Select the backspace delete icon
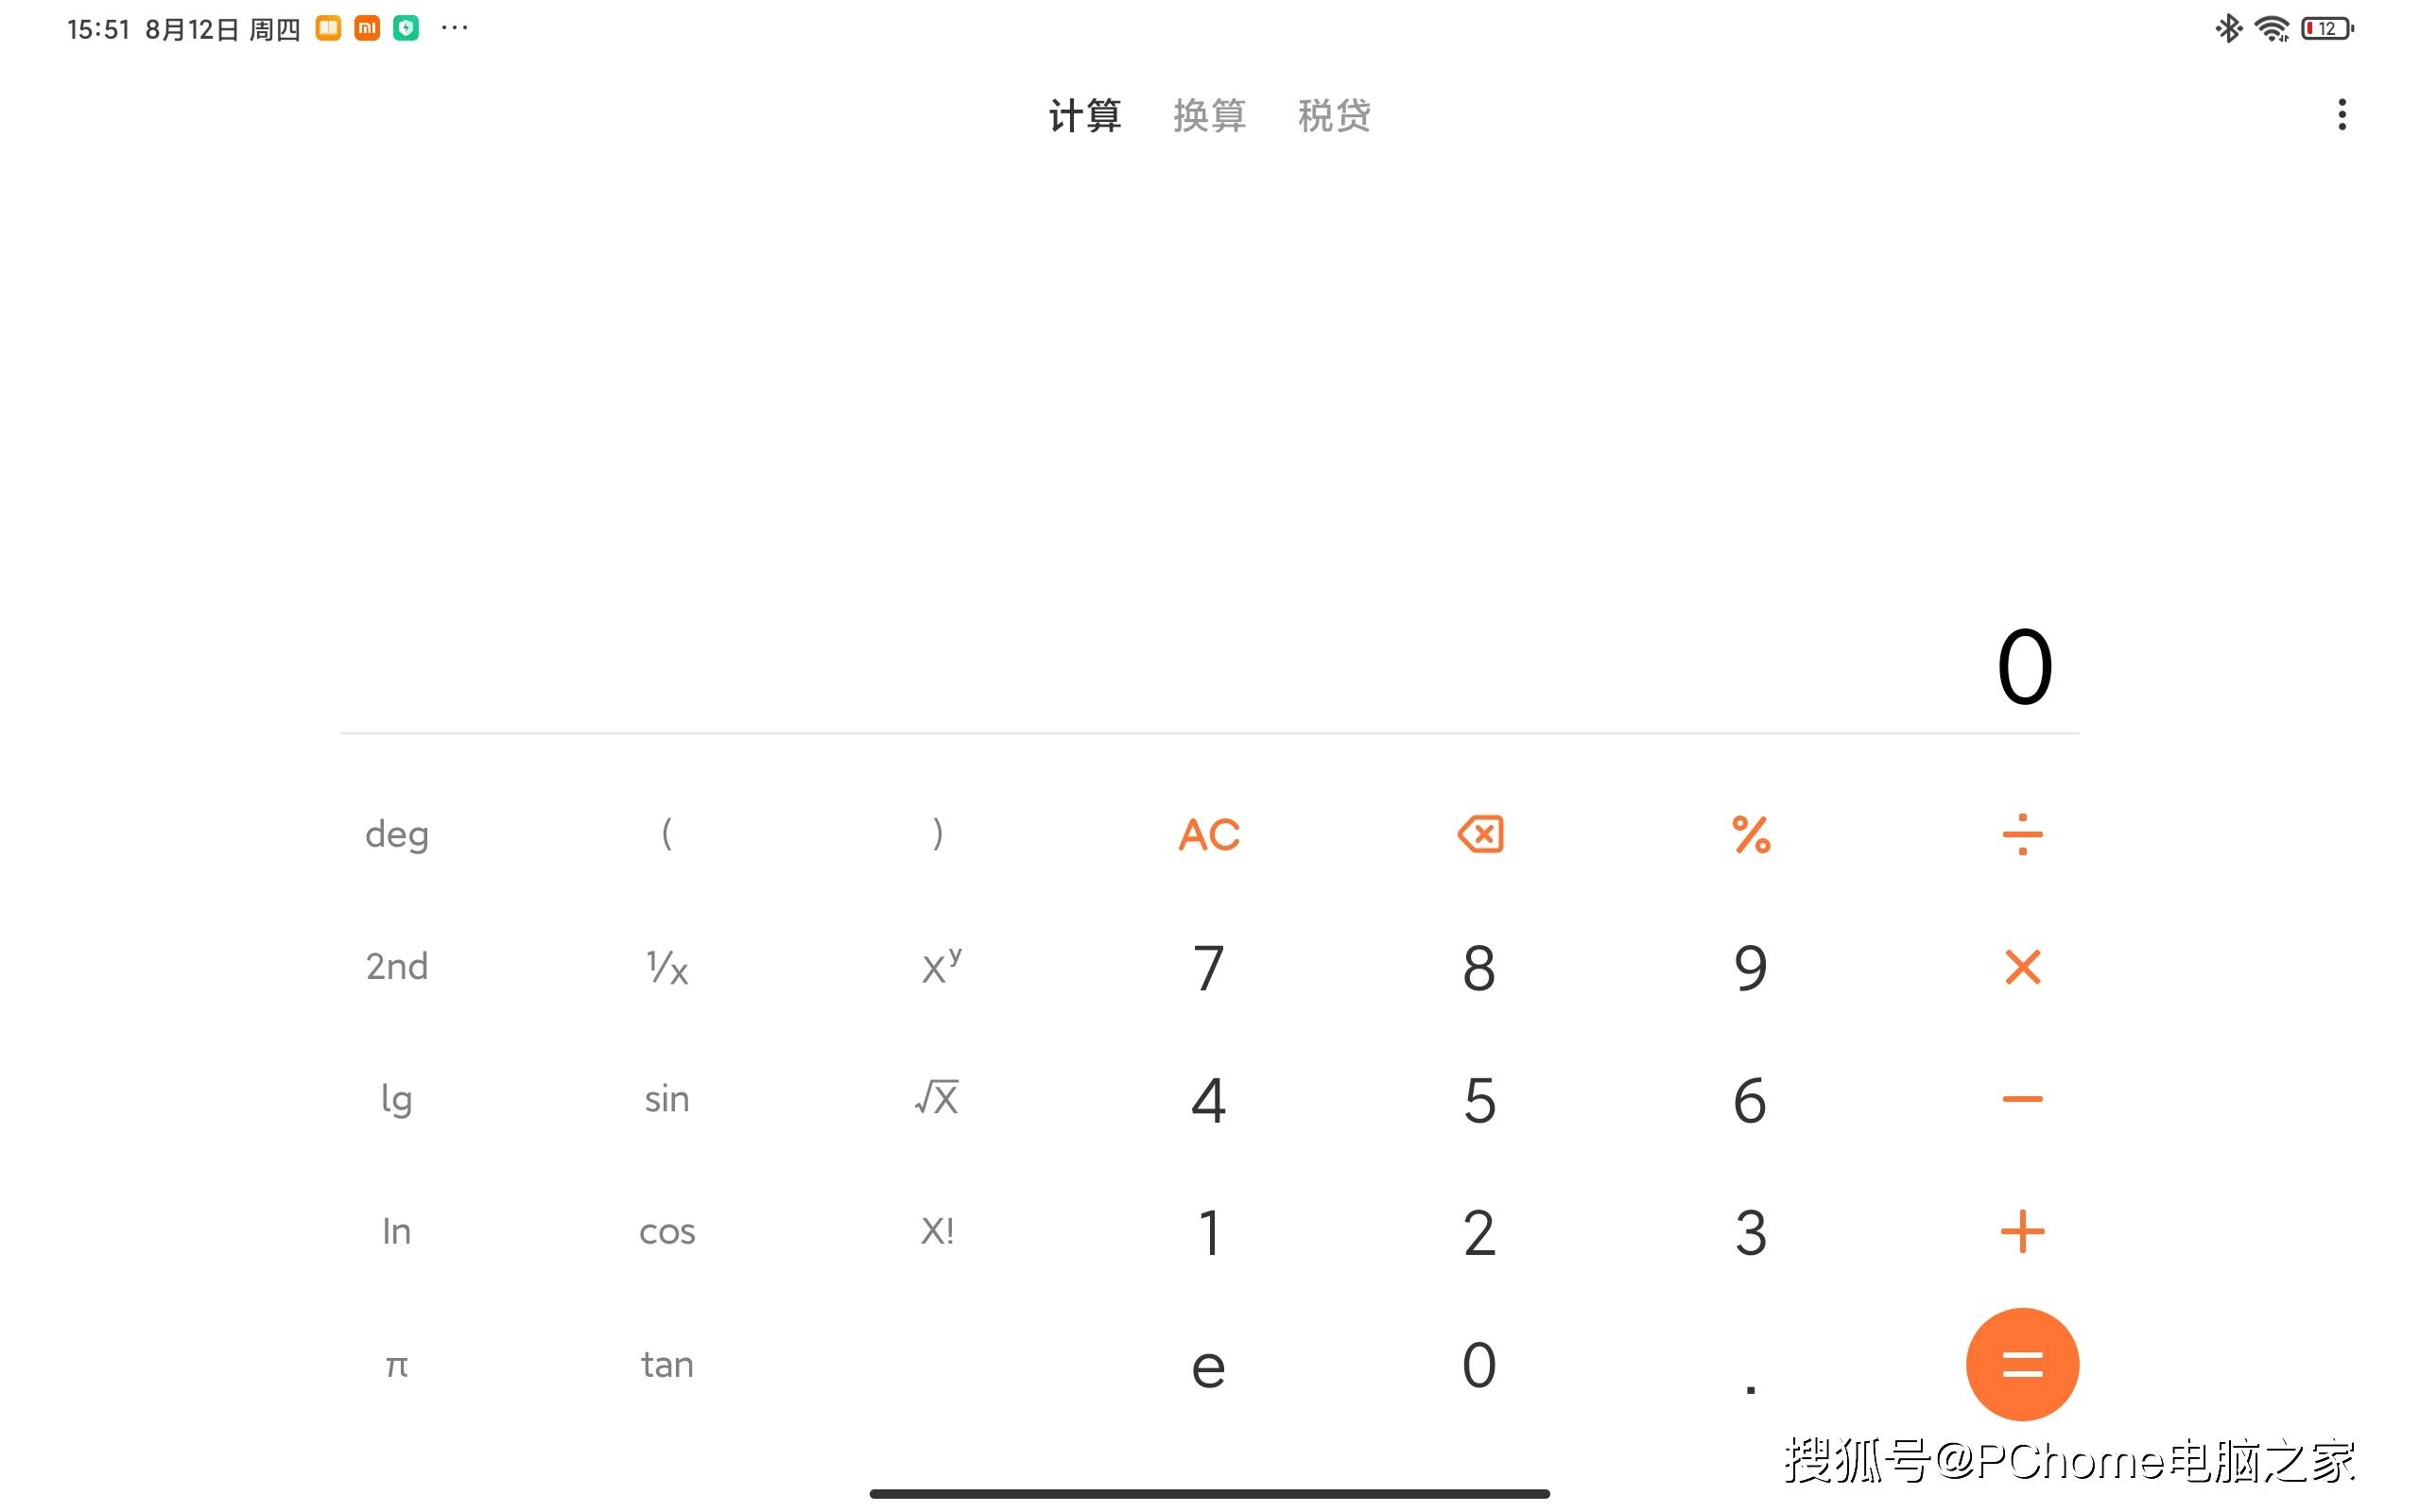The width and height of the screenshot is (2420, 1512). [x=1481, y=834]
